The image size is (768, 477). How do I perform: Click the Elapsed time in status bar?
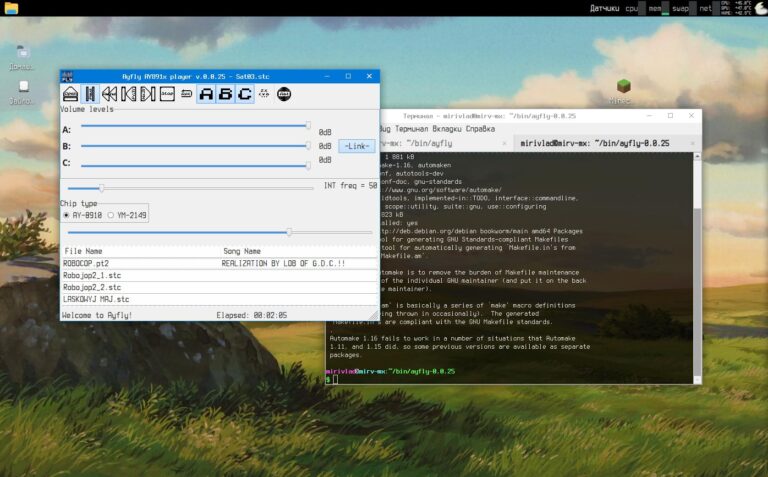click(x=252, y=315)
